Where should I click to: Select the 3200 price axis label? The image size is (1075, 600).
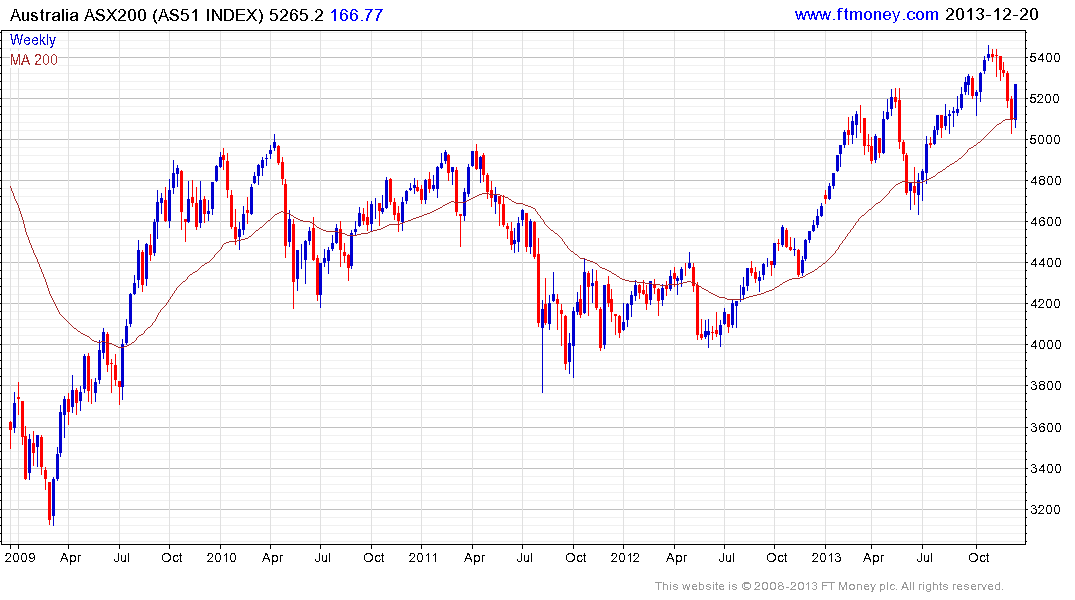(x=1045, y=509)
